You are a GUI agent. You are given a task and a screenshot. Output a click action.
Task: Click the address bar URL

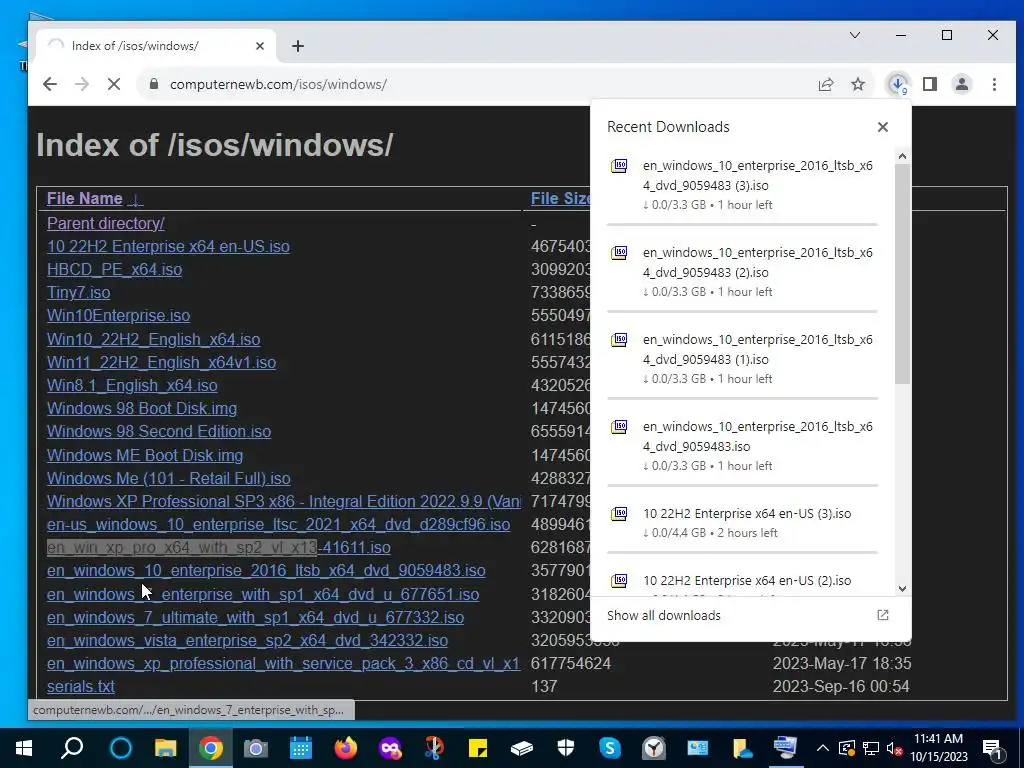coord(278,84)
